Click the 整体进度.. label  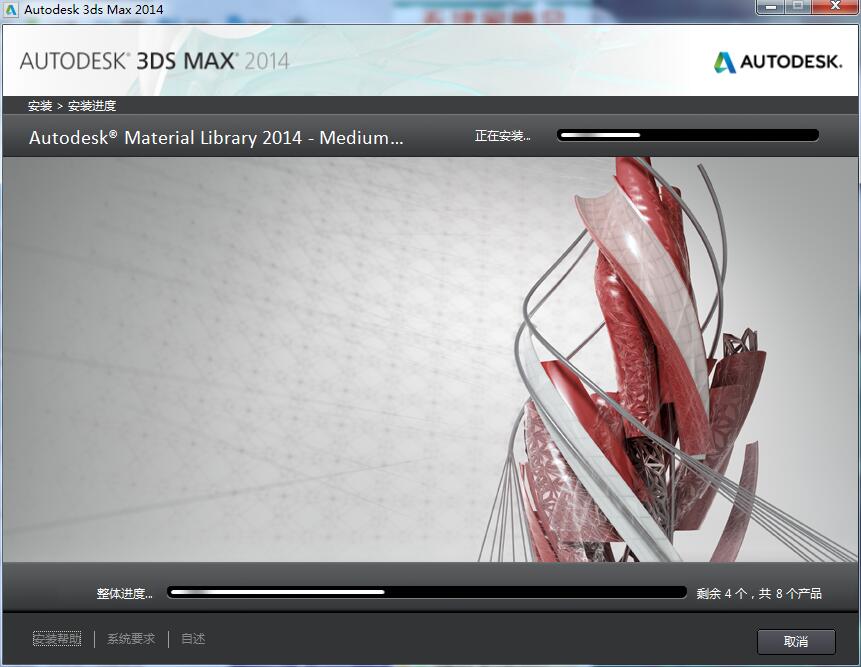pos(125,593)
